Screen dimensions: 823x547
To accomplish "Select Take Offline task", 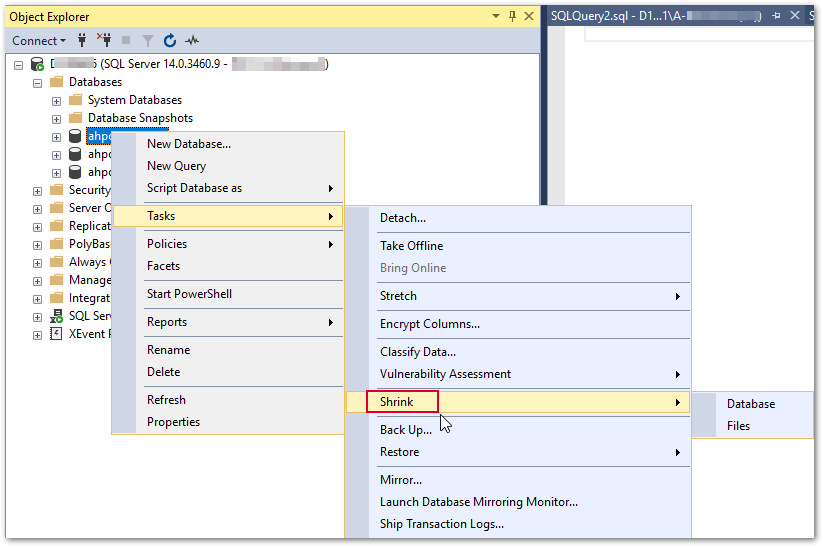I will [518, 246].
